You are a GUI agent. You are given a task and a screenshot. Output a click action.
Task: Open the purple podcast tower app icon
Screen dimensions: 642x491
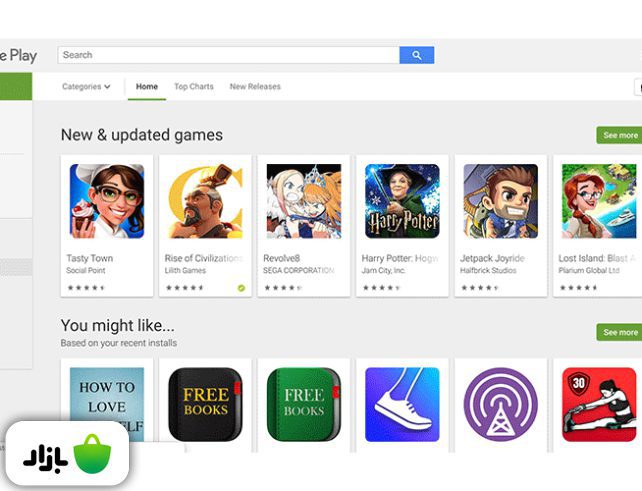coord(501,405)
